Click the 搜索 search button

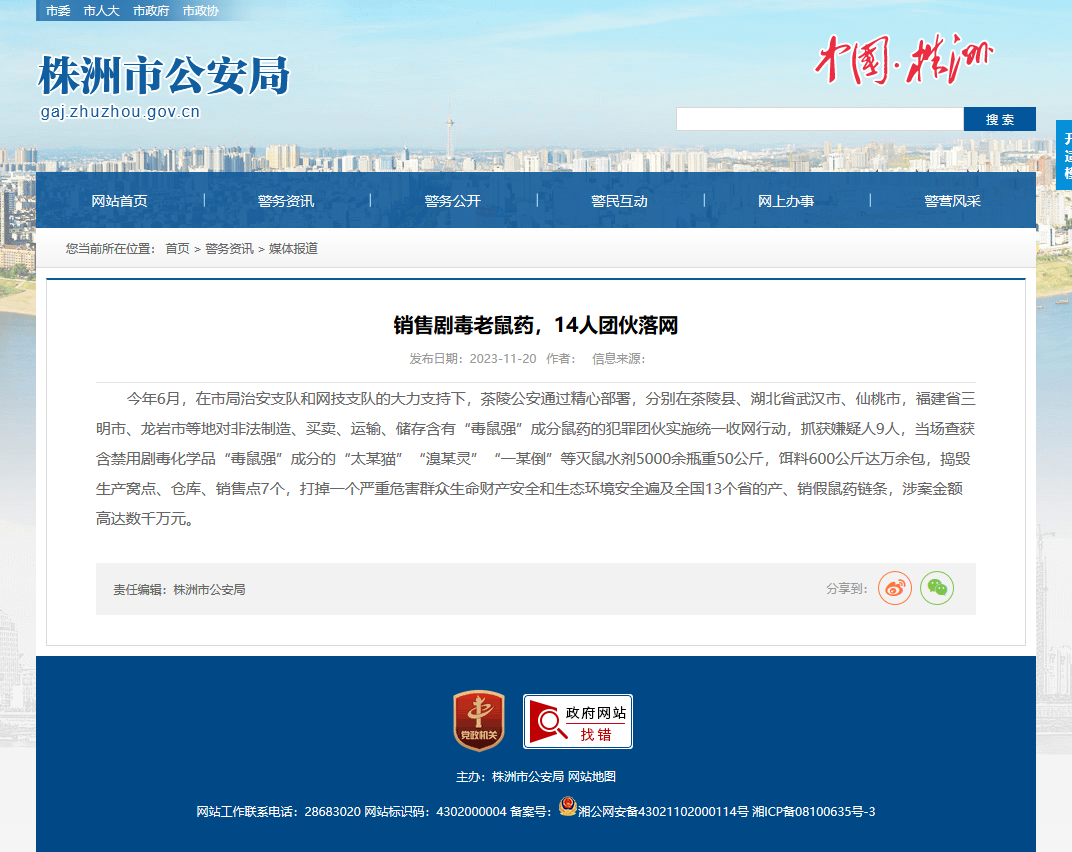pyautogui.click(x=1000, y=119)
